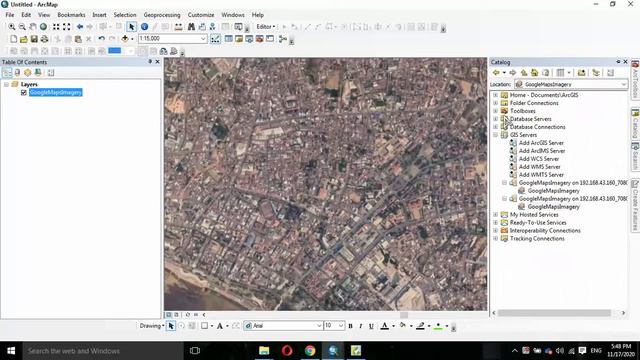Open the File menu

pos(10,15)
